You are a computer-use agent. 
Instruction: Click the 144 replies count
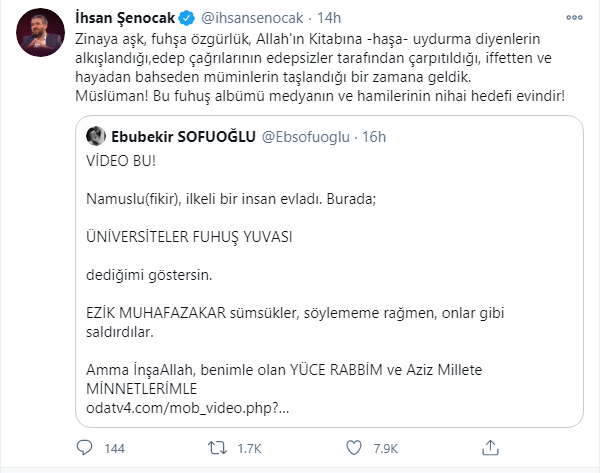coord(114,449)
